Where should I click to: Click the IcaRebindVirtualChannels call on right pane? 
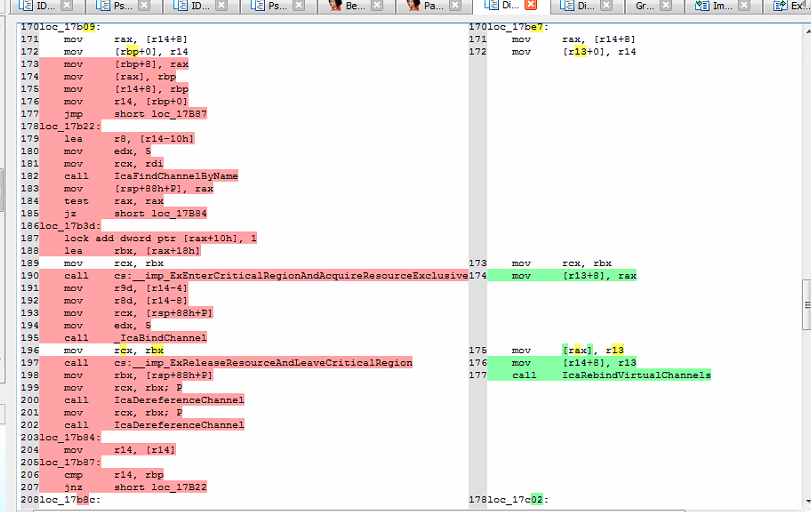636,375
